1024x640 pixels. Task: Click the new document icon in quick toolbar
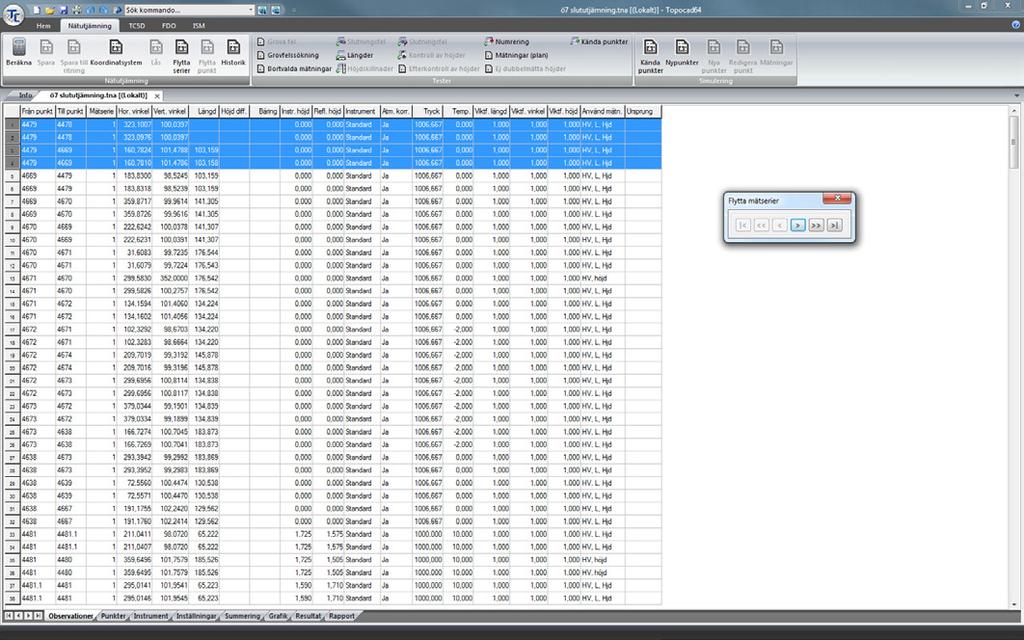[37, 10]
